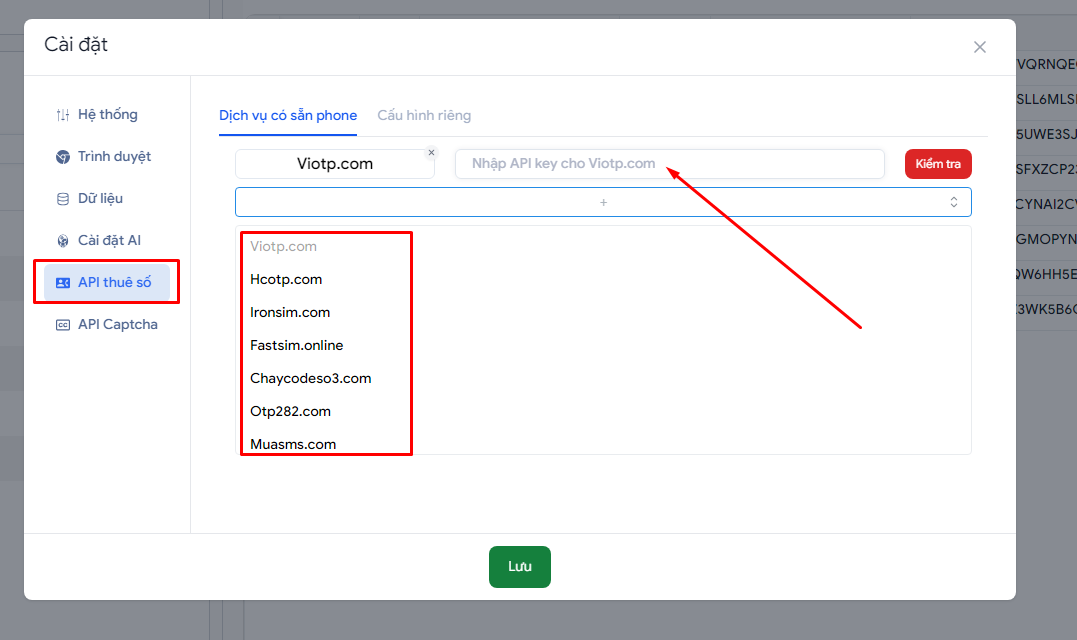Choose Otp282.com from the list
The width and height of the screenshot is (1077, 640).
click(291, 411)
